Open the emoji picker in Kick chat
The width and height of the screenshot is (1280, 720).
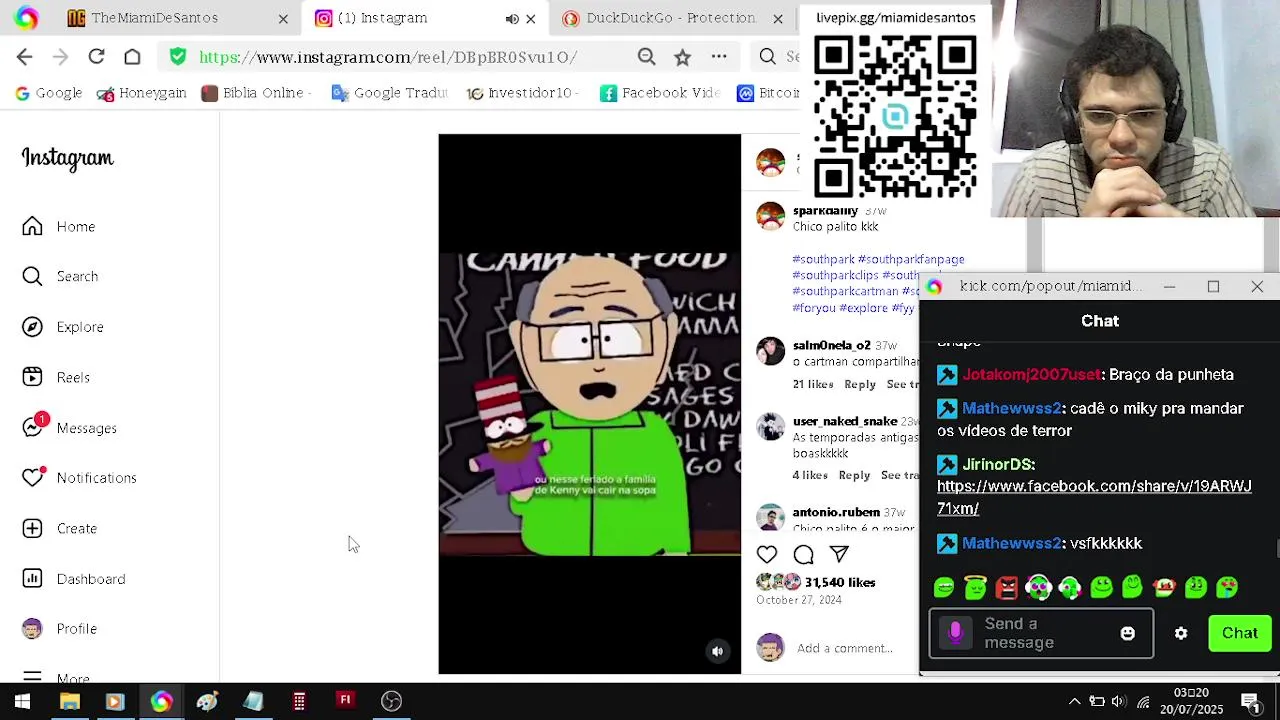tap(1127, 634)
